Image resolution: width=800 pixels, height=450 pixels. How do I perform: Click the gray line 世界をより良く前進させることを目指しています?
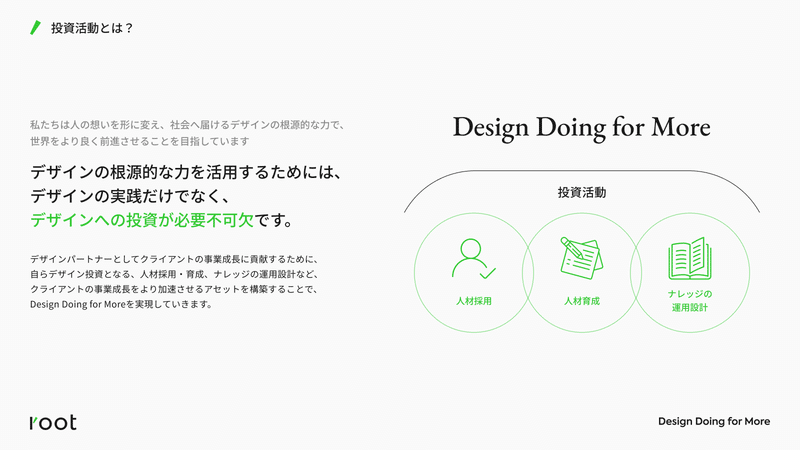[x=139, y=141]
